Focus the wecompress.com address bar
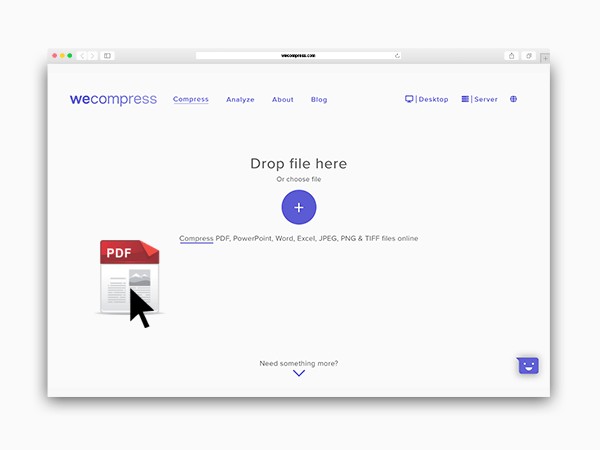The image size is (600, 450). coord(298,56)
